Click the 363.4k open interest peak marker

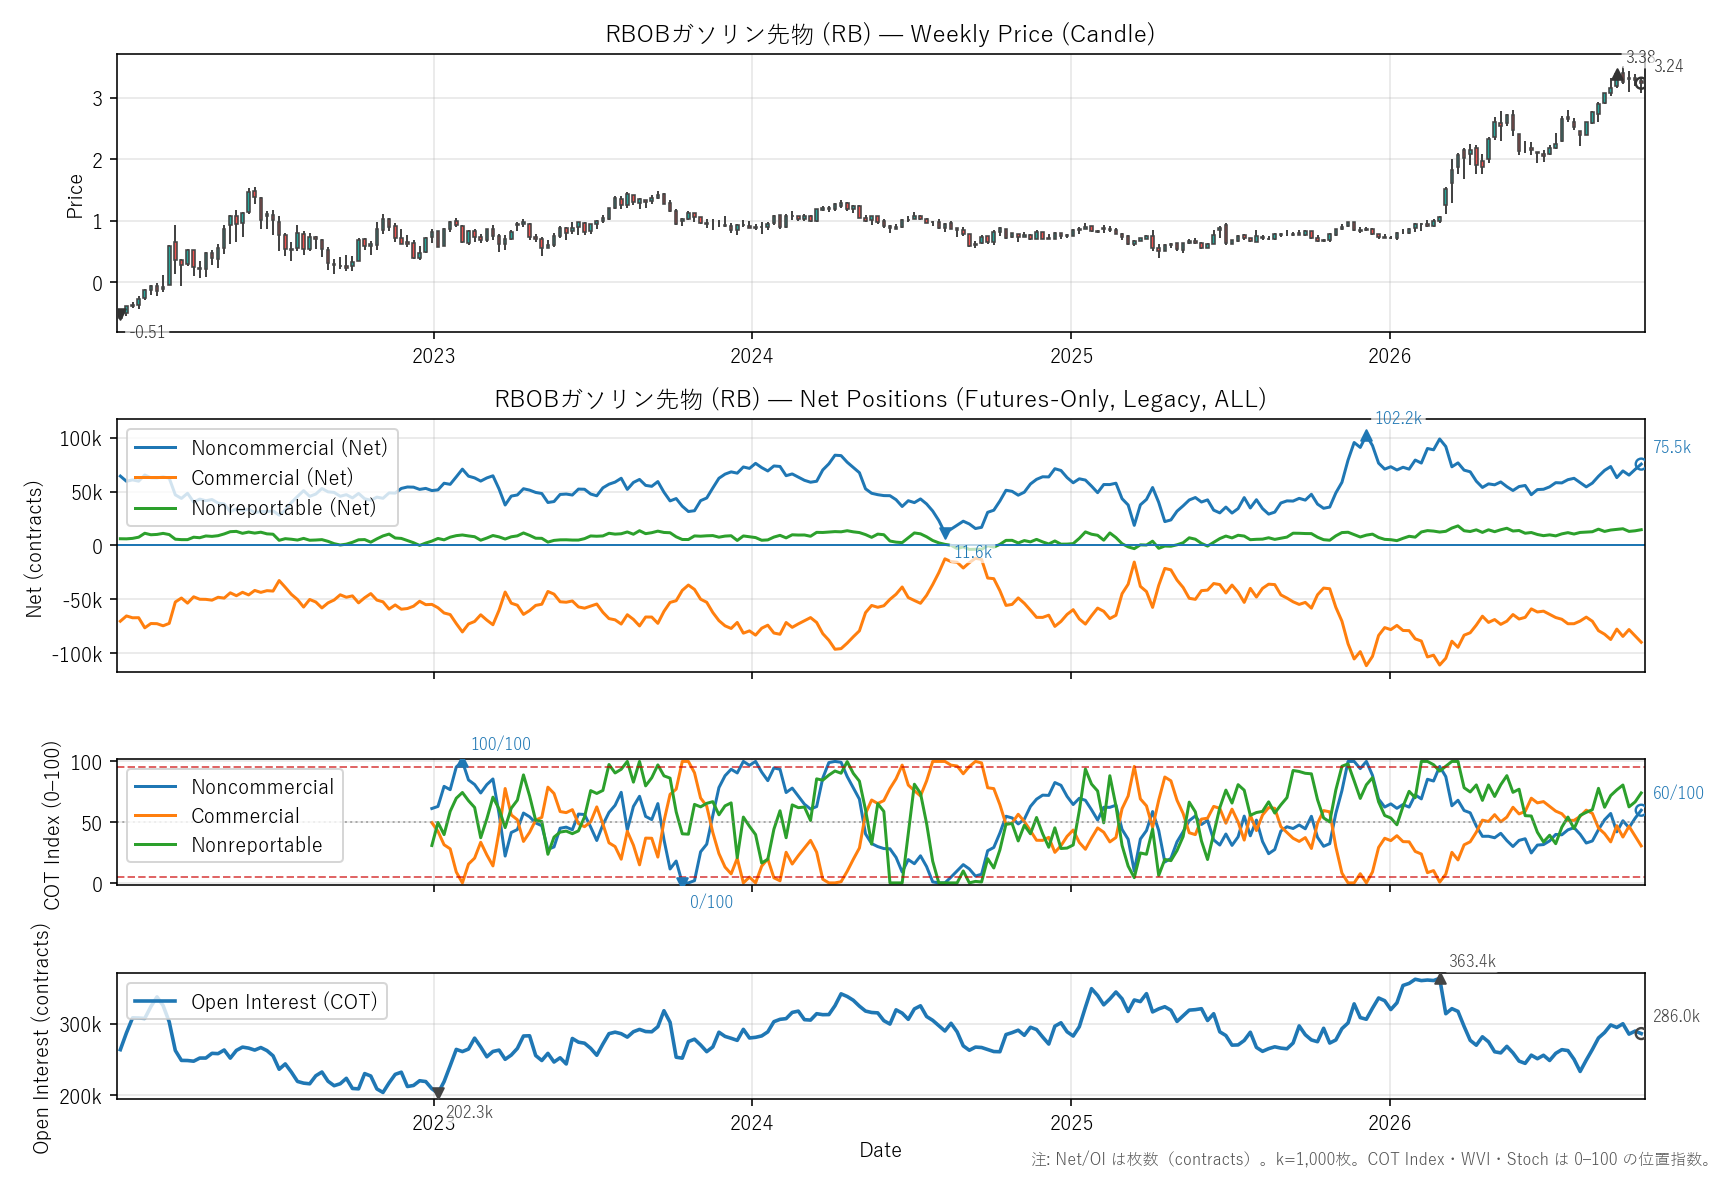click(x=1440, y=979)
